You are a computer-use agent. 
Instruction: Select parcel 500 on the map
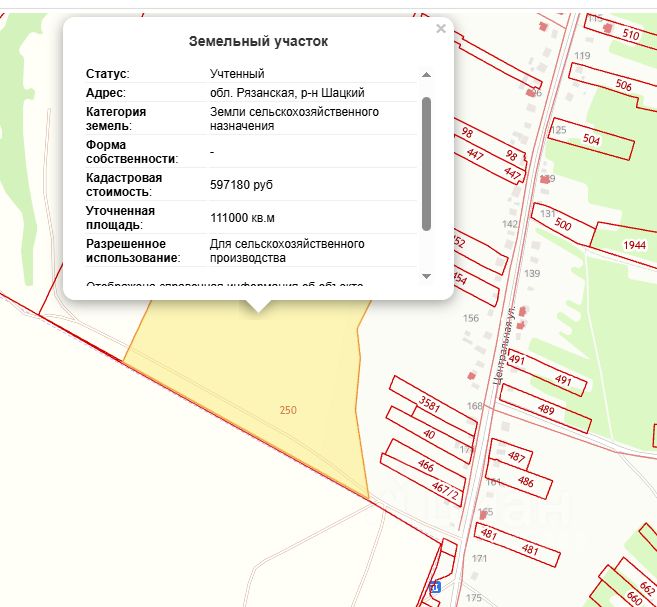(562, 225)
